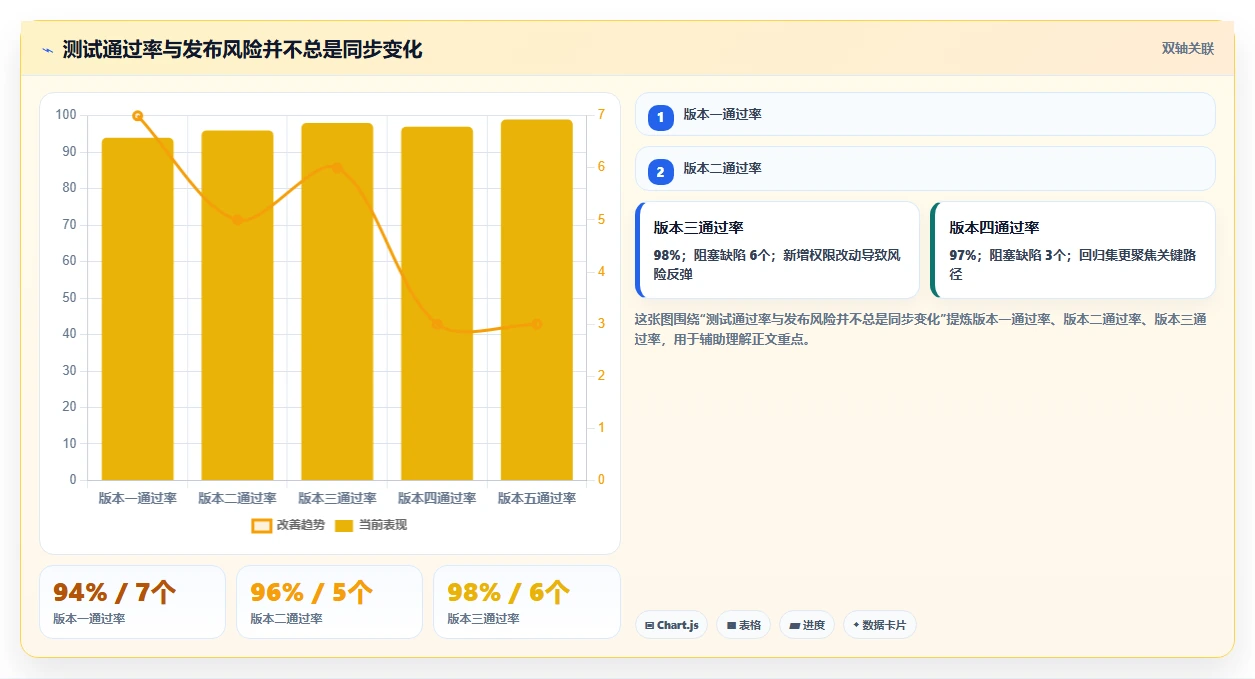The image size is (1255, 679).
Task: Click the sparkle icon in 数据卡片 tag
Action: click(856, 626)
